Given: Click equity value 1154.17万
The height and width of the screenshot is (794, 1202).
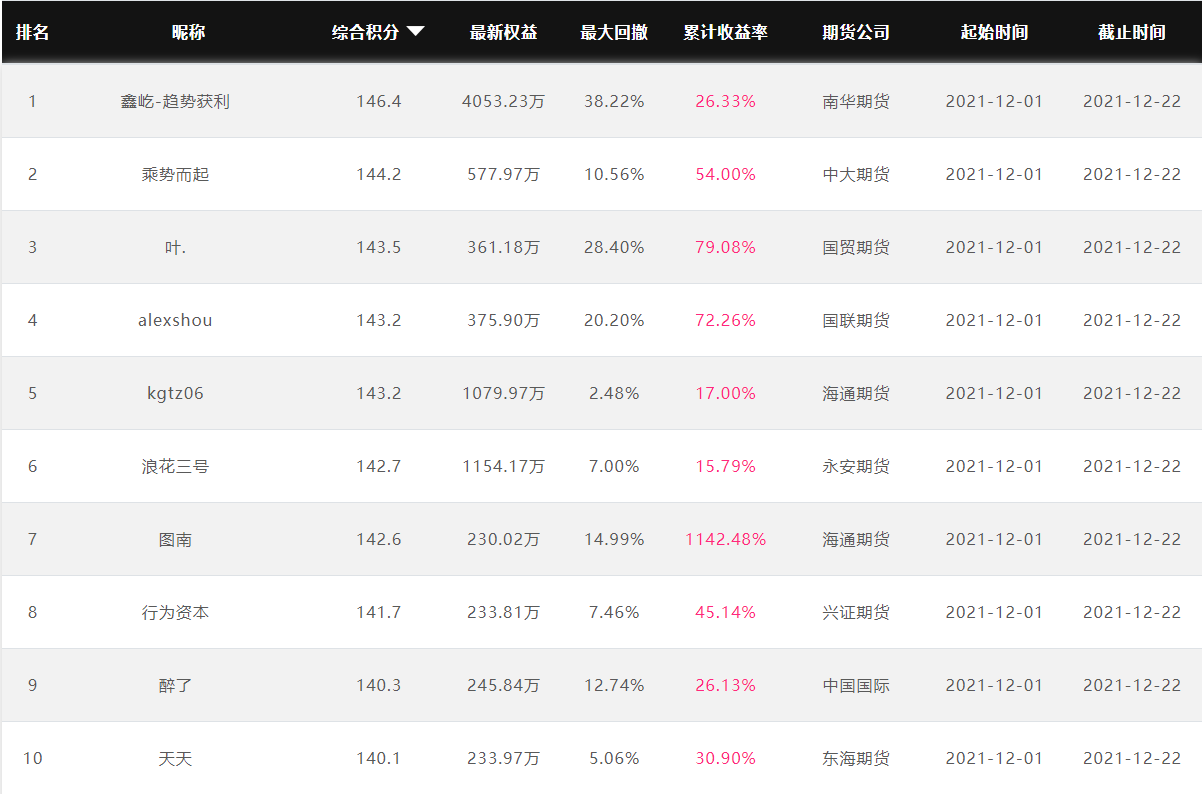Looking at the screenshot, I should pos(503,466).
